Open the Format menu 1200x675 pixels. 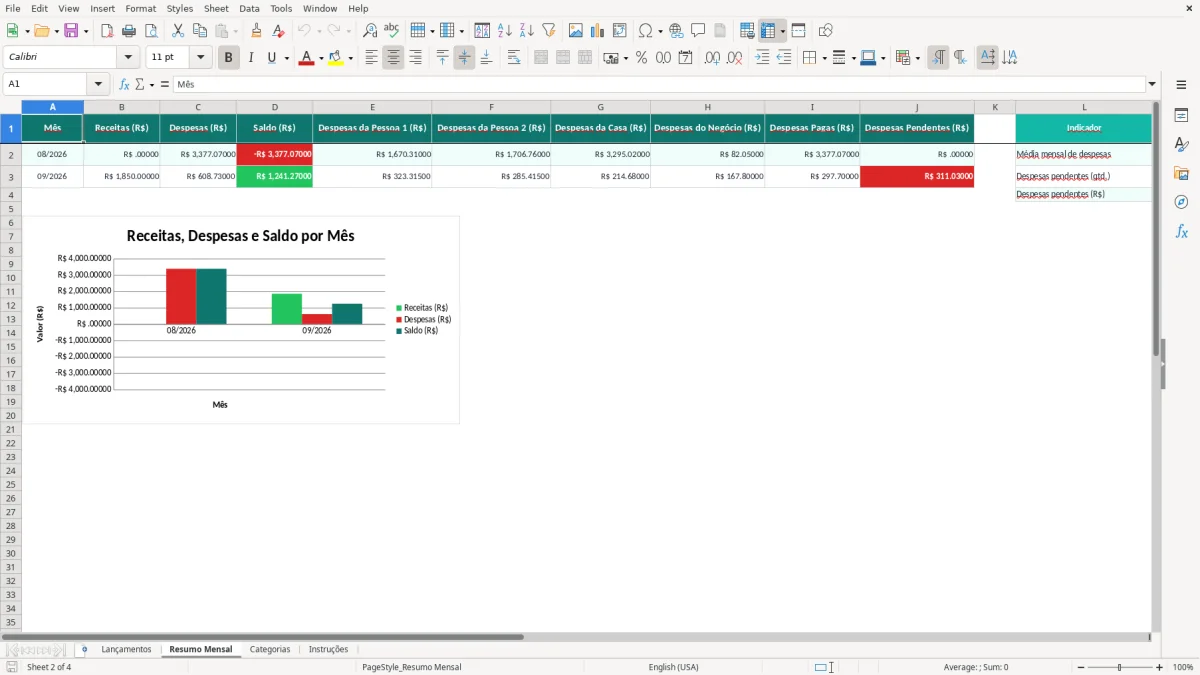coord(140,8)
